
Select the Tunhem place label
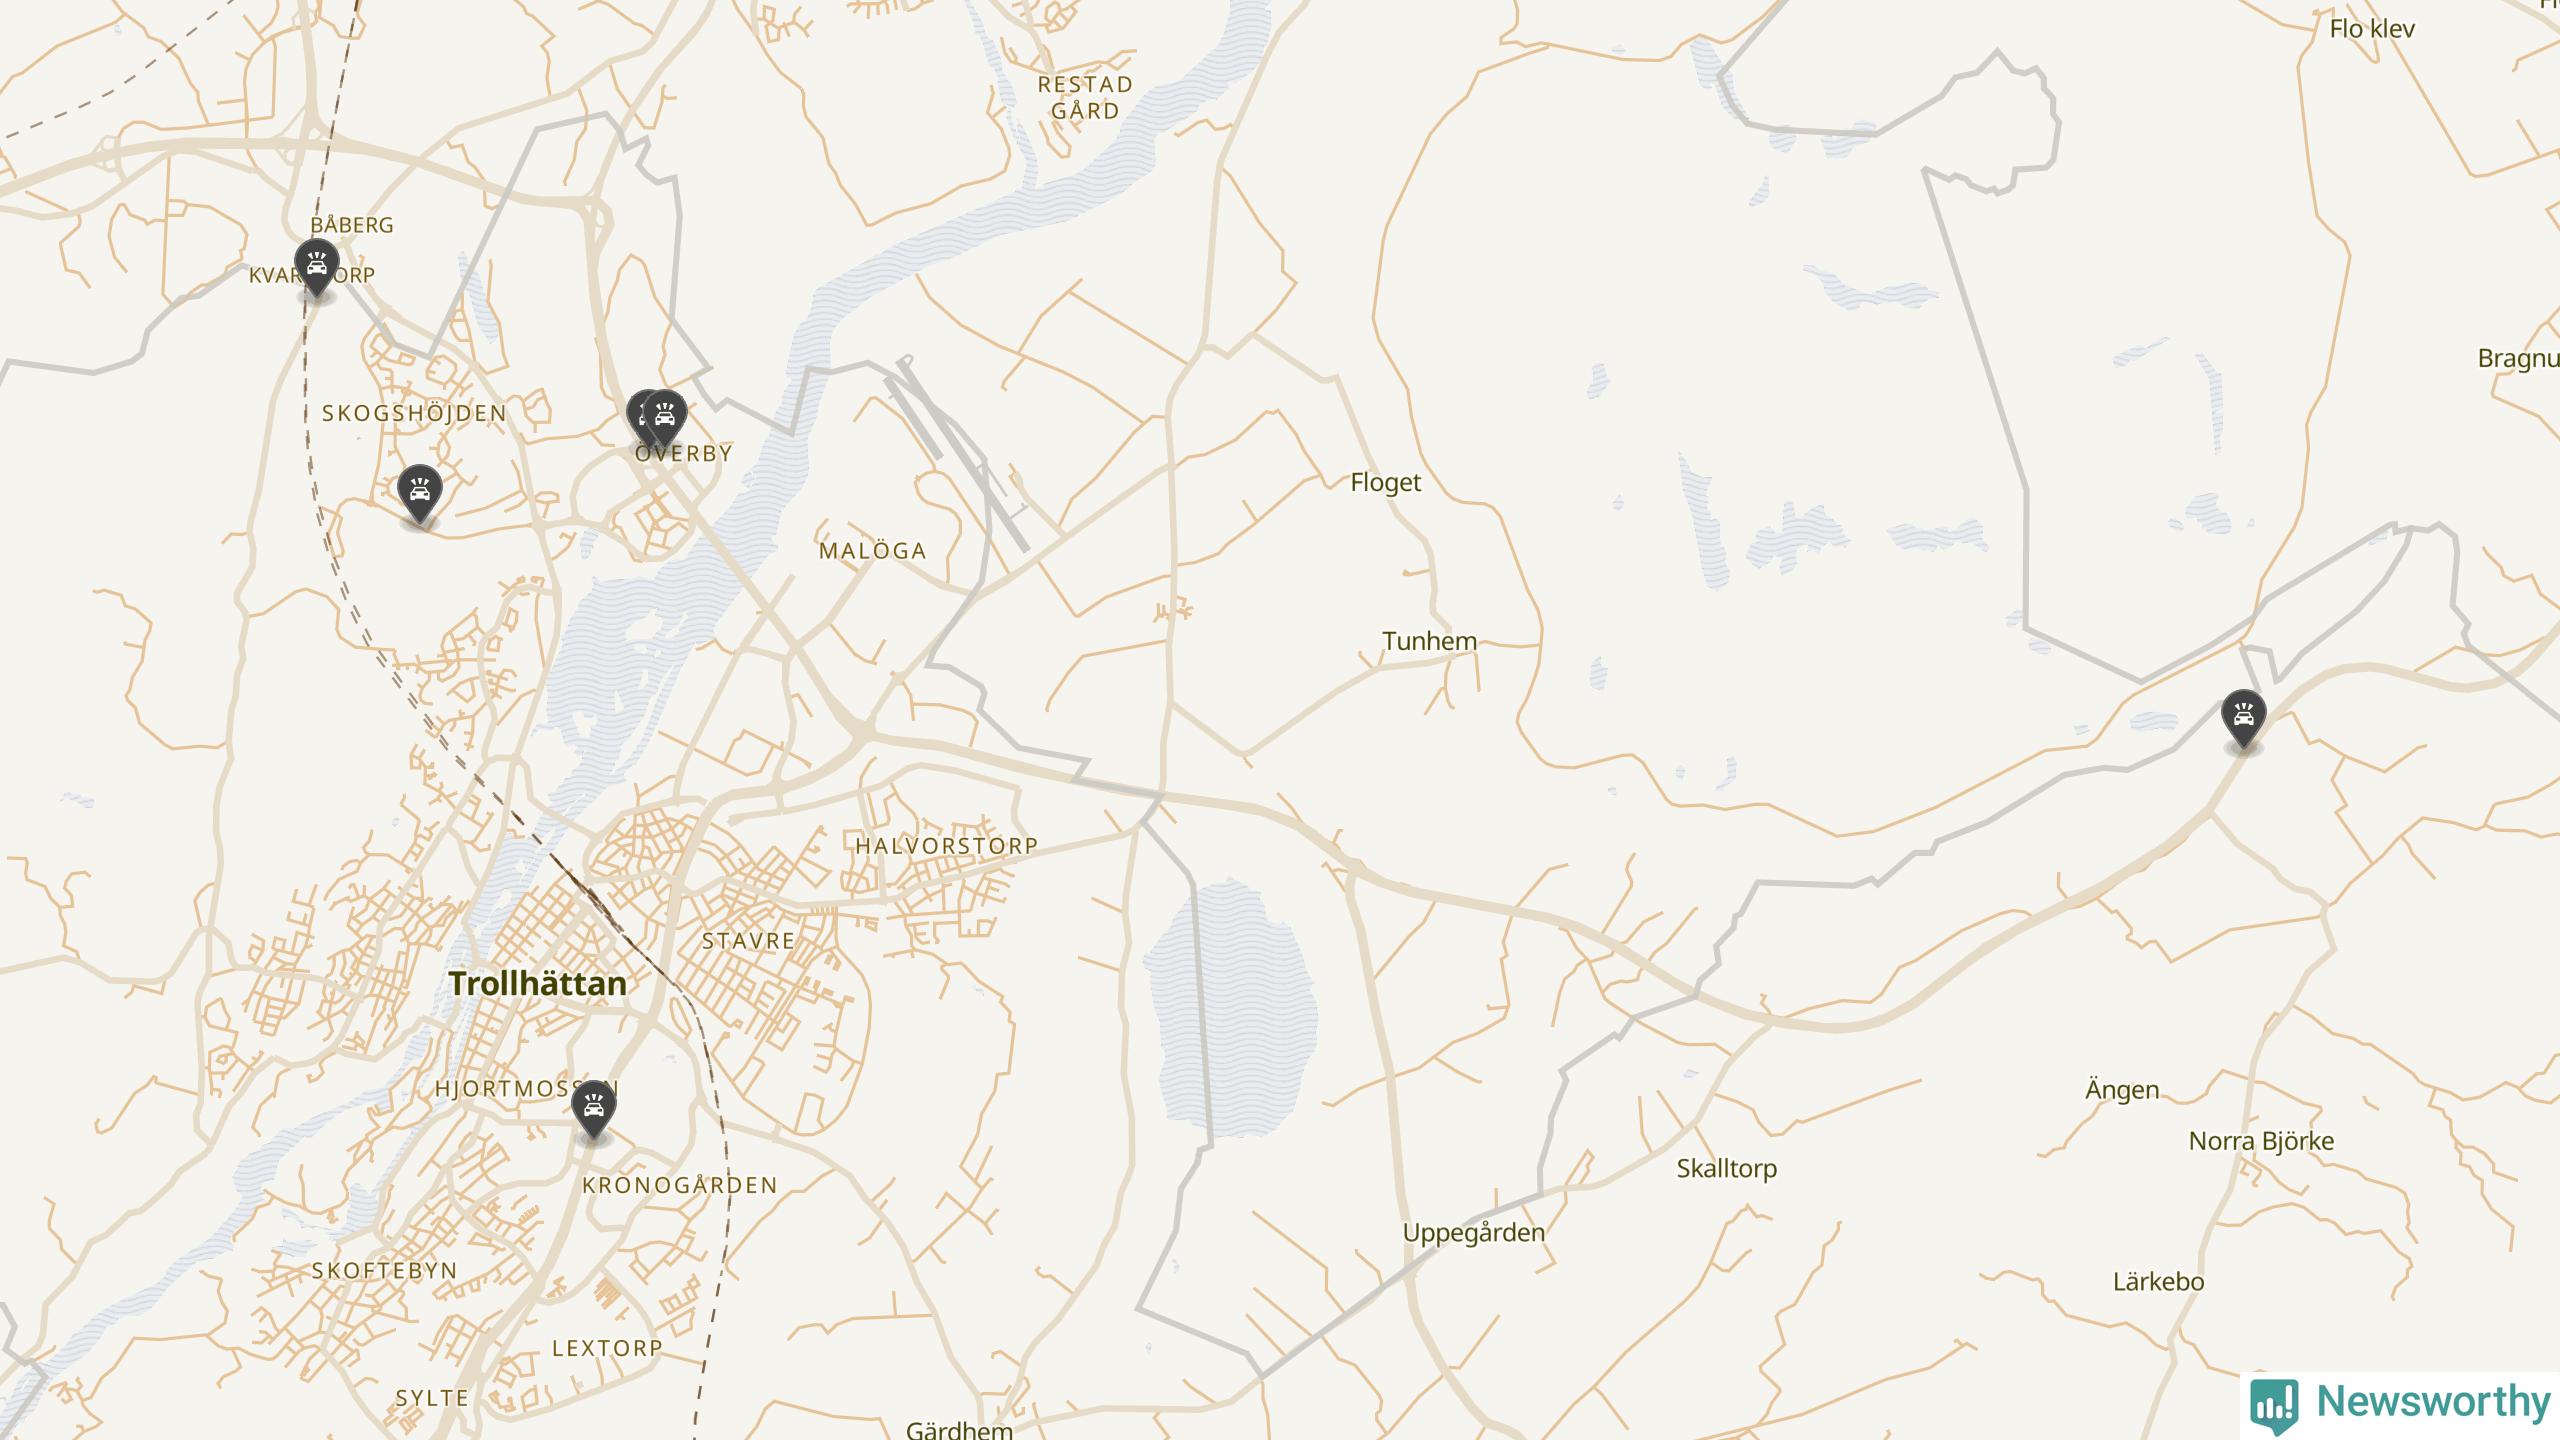click(x=1429, y=641)
